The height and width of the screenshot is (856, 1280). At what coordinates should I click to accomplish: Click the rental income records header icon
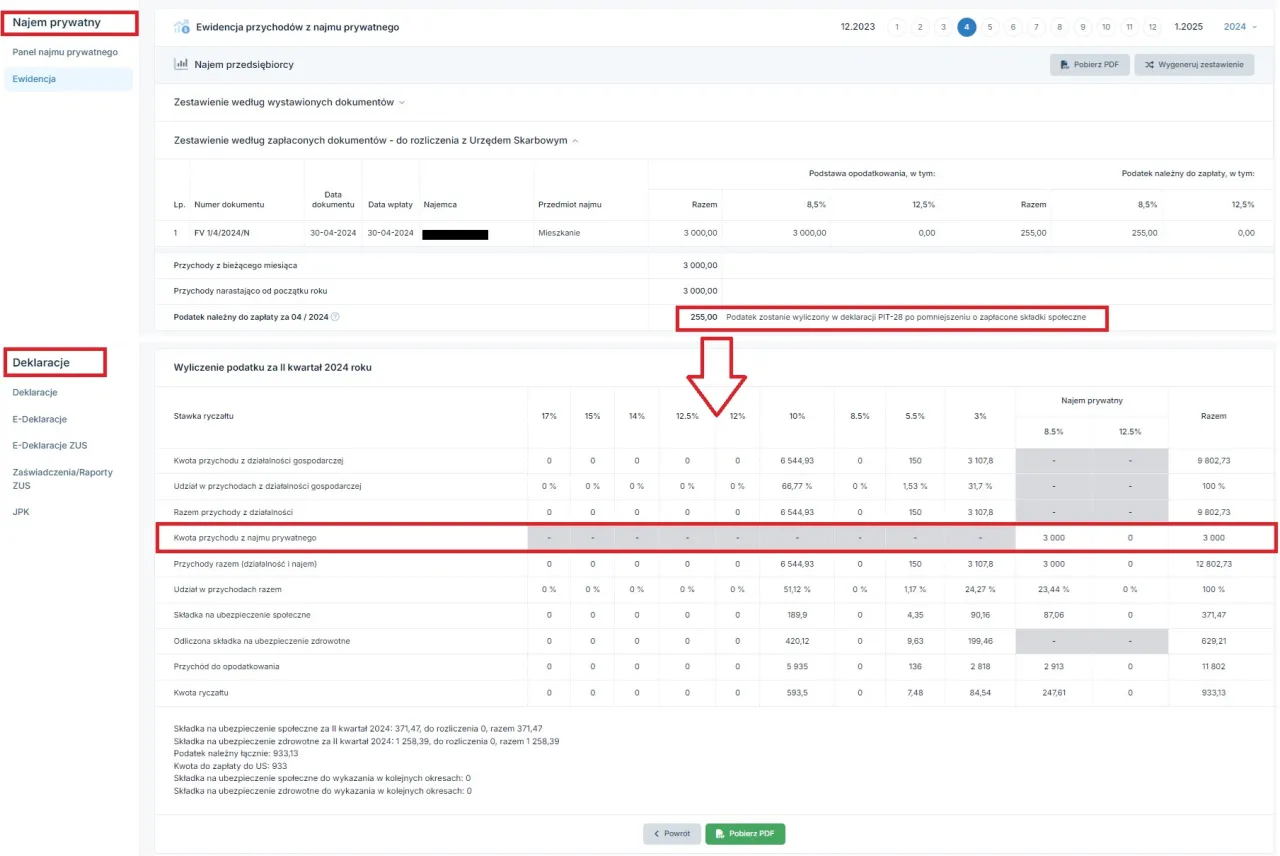[x=182, y=27]
